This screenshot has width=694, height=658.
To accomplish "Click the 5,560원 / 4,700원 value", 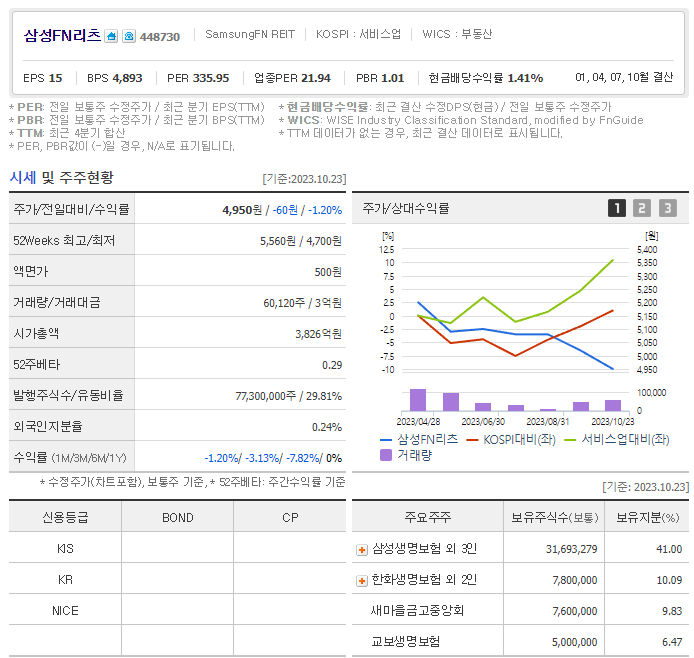I will point(301,241).
